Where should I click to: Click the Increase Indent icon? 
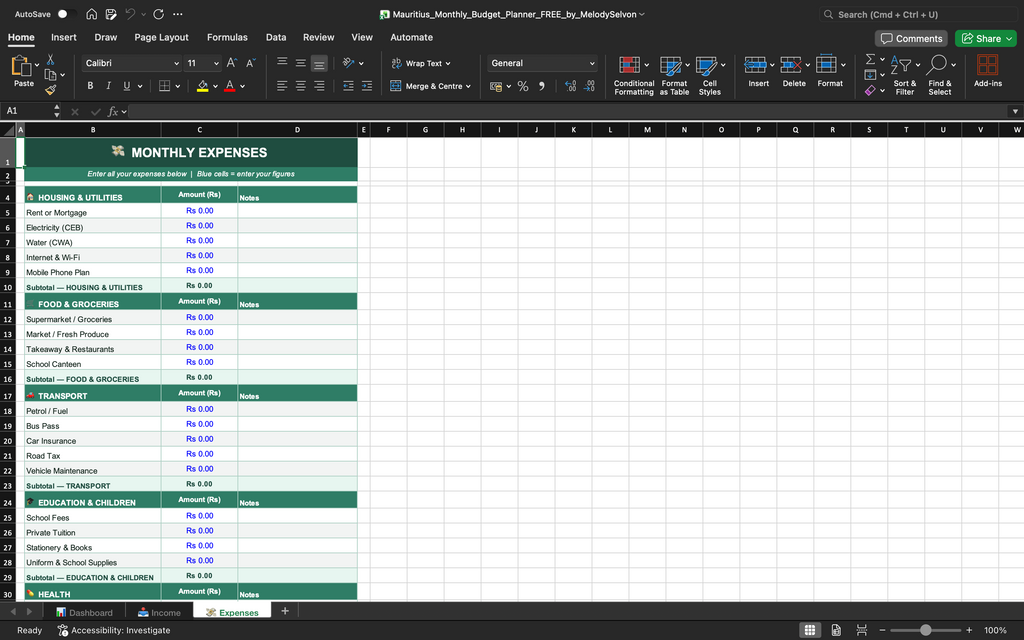pyautogui.click(x=366, y=86)
